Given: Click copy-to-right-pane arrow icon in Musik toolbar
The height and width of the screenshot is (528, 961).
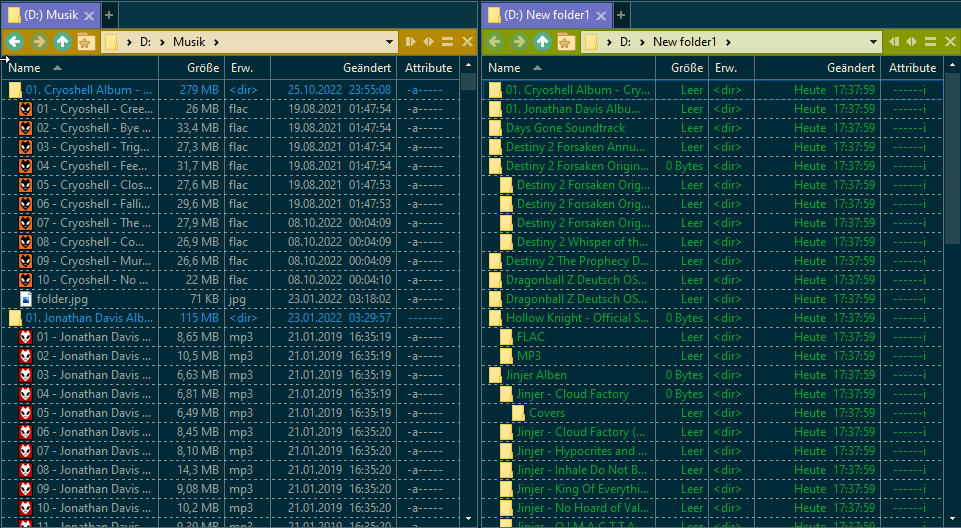Looking at the screenshot, I should pos(410,42).
